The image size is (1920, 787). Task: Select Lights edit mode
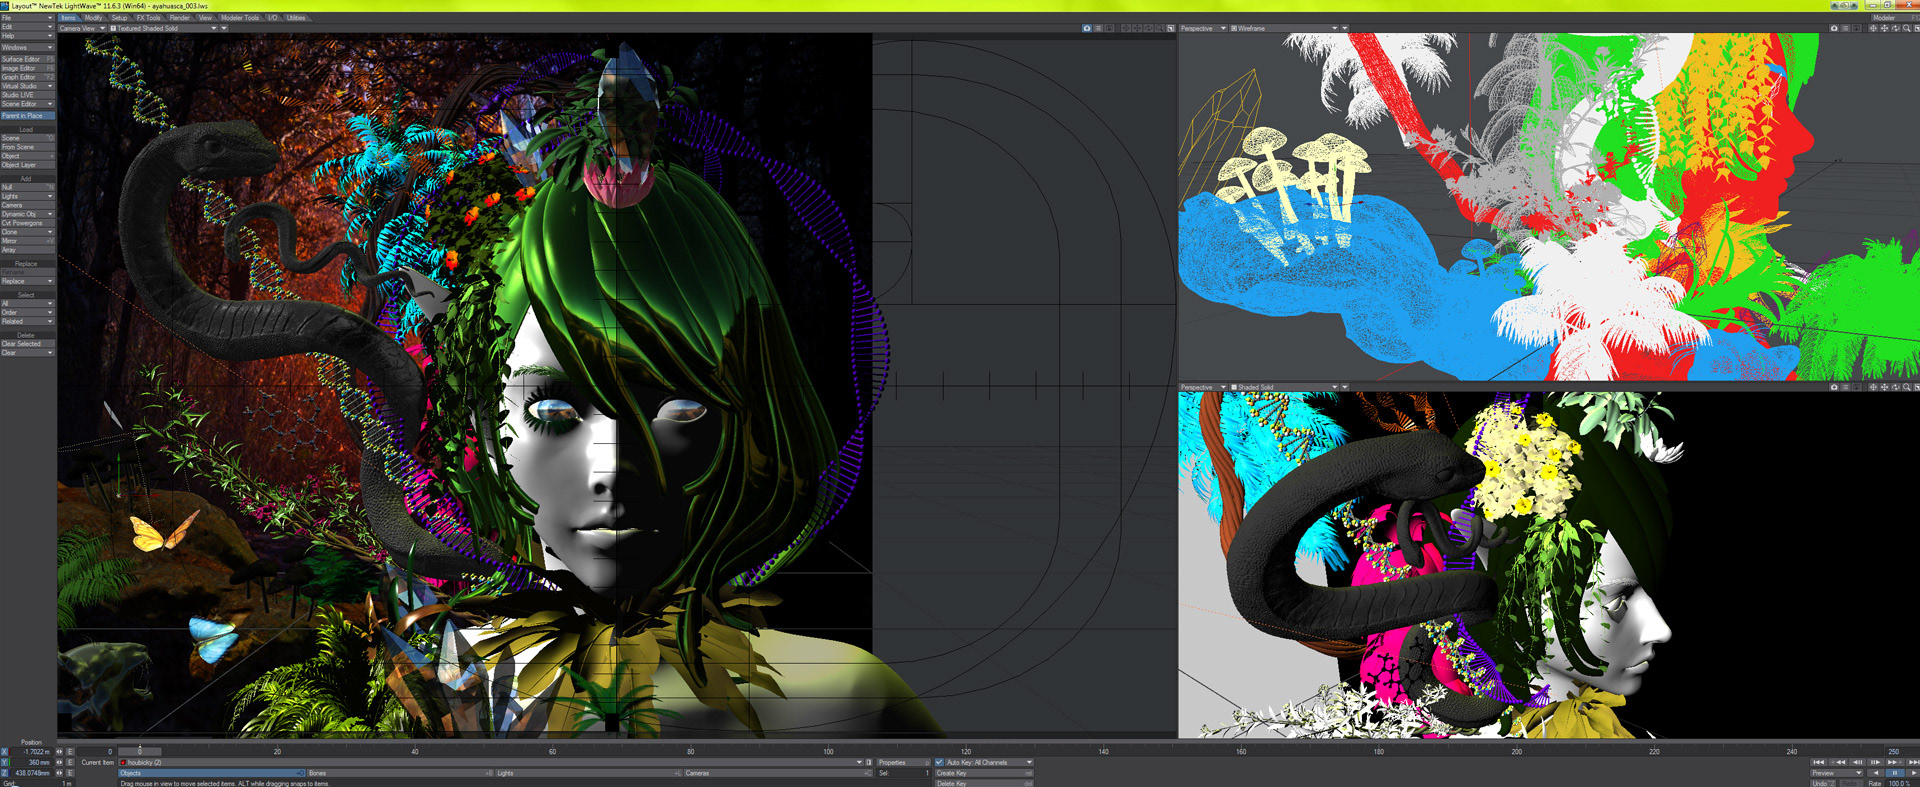tap(588, 773)
